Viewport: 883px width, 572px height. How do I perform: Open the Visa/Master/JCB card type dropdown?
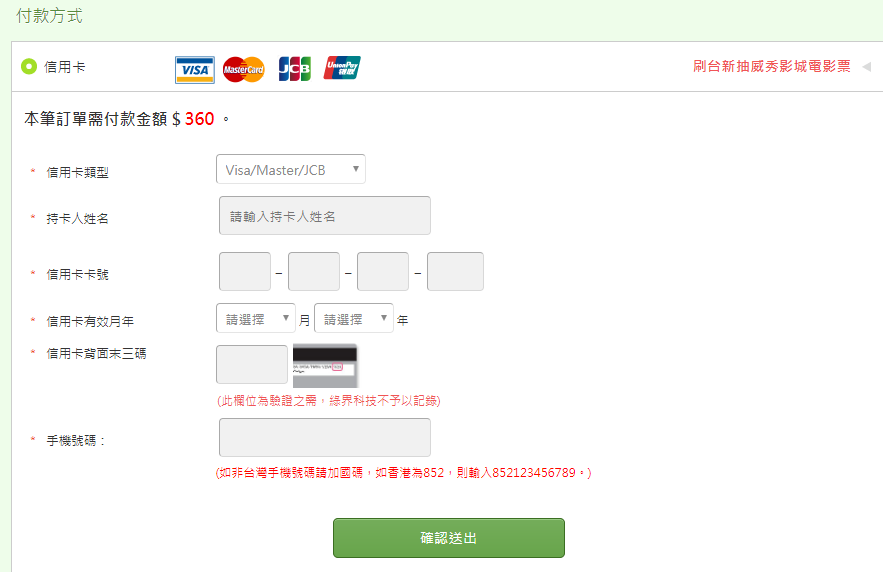pos(291,169)
